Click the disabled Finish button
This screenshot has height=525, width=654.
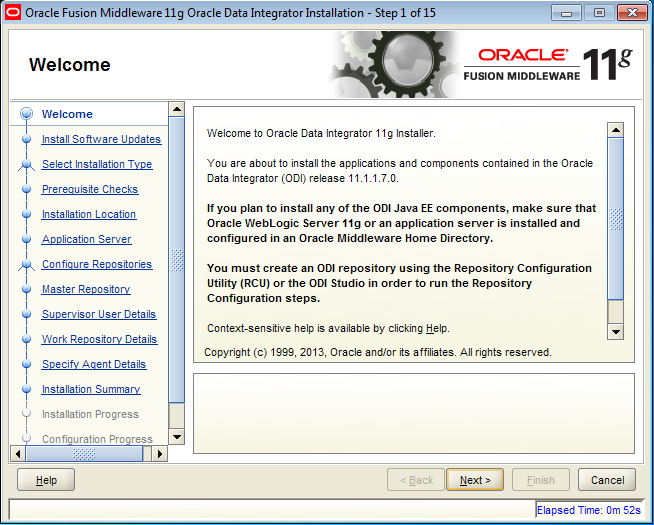pyautogui.click(x=541, y=480)
